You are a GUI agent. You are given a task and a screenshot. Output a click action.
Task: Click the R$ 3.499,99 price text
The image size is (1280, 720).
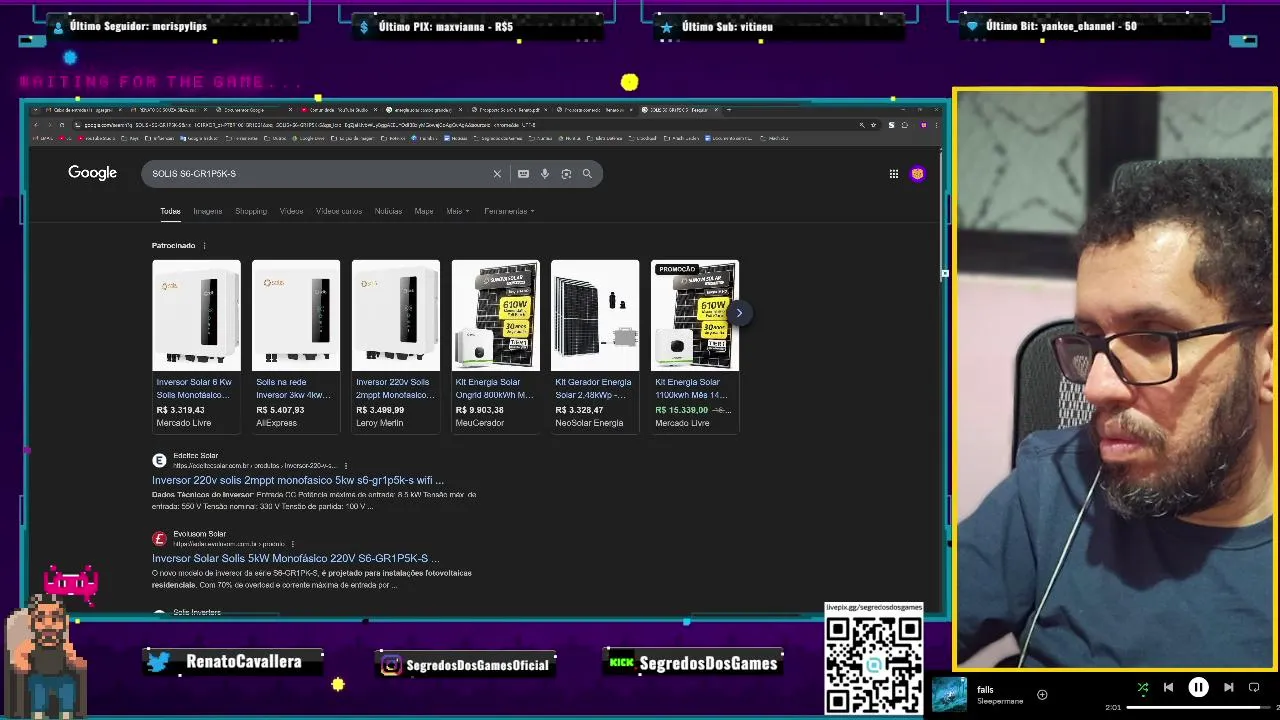pyautogui.click(x=380, y=410)
